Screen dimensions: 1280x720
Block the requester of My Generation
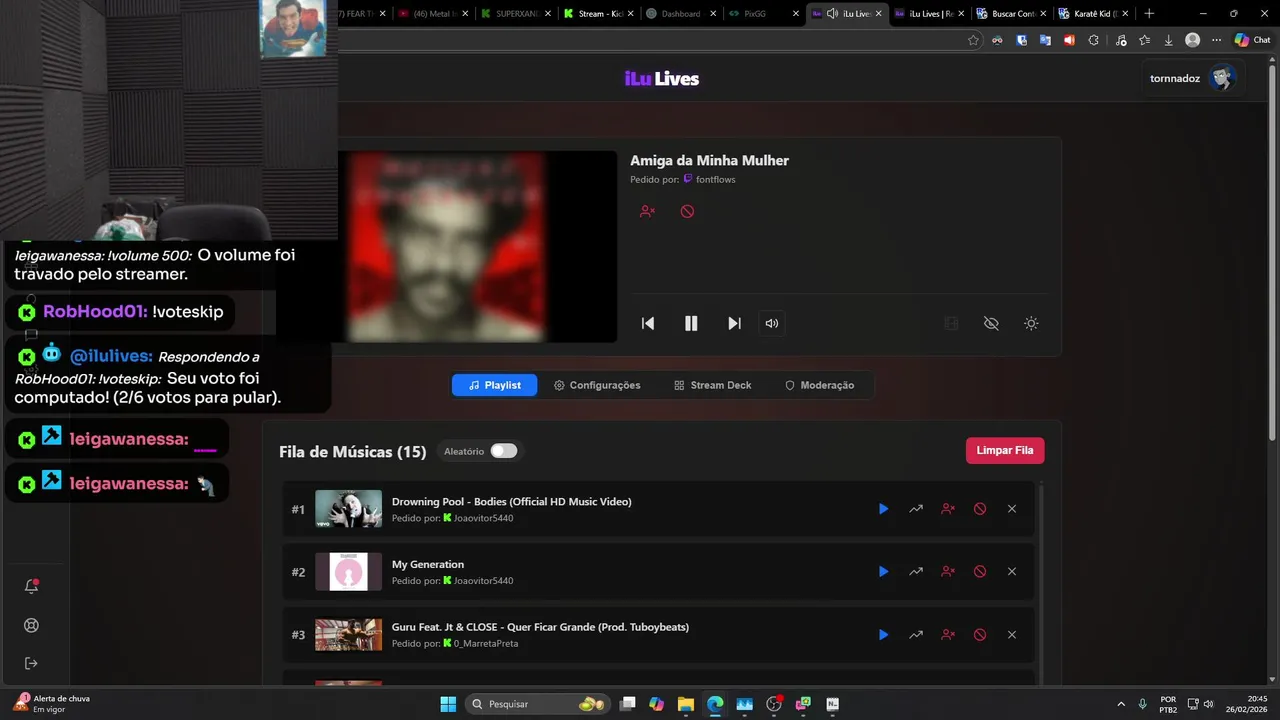(x=947, y=572)
